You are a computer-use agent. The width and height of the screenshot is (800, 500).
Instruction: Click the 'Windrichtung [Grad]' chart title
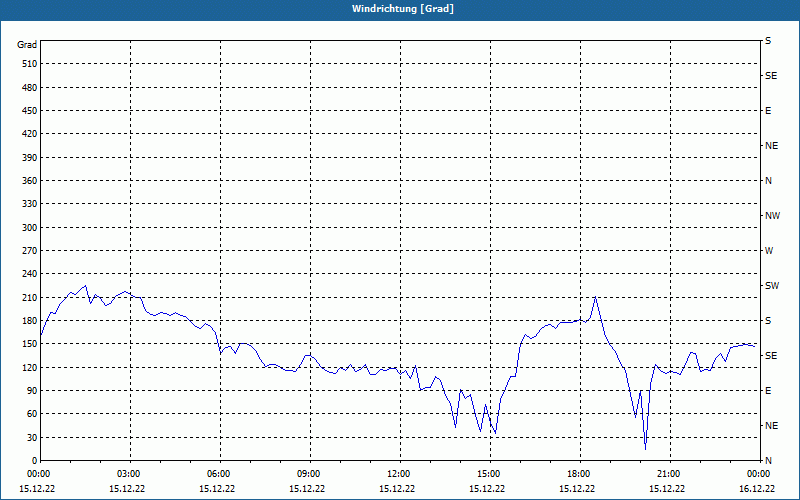pyautogui.click(x=403, y=9)
